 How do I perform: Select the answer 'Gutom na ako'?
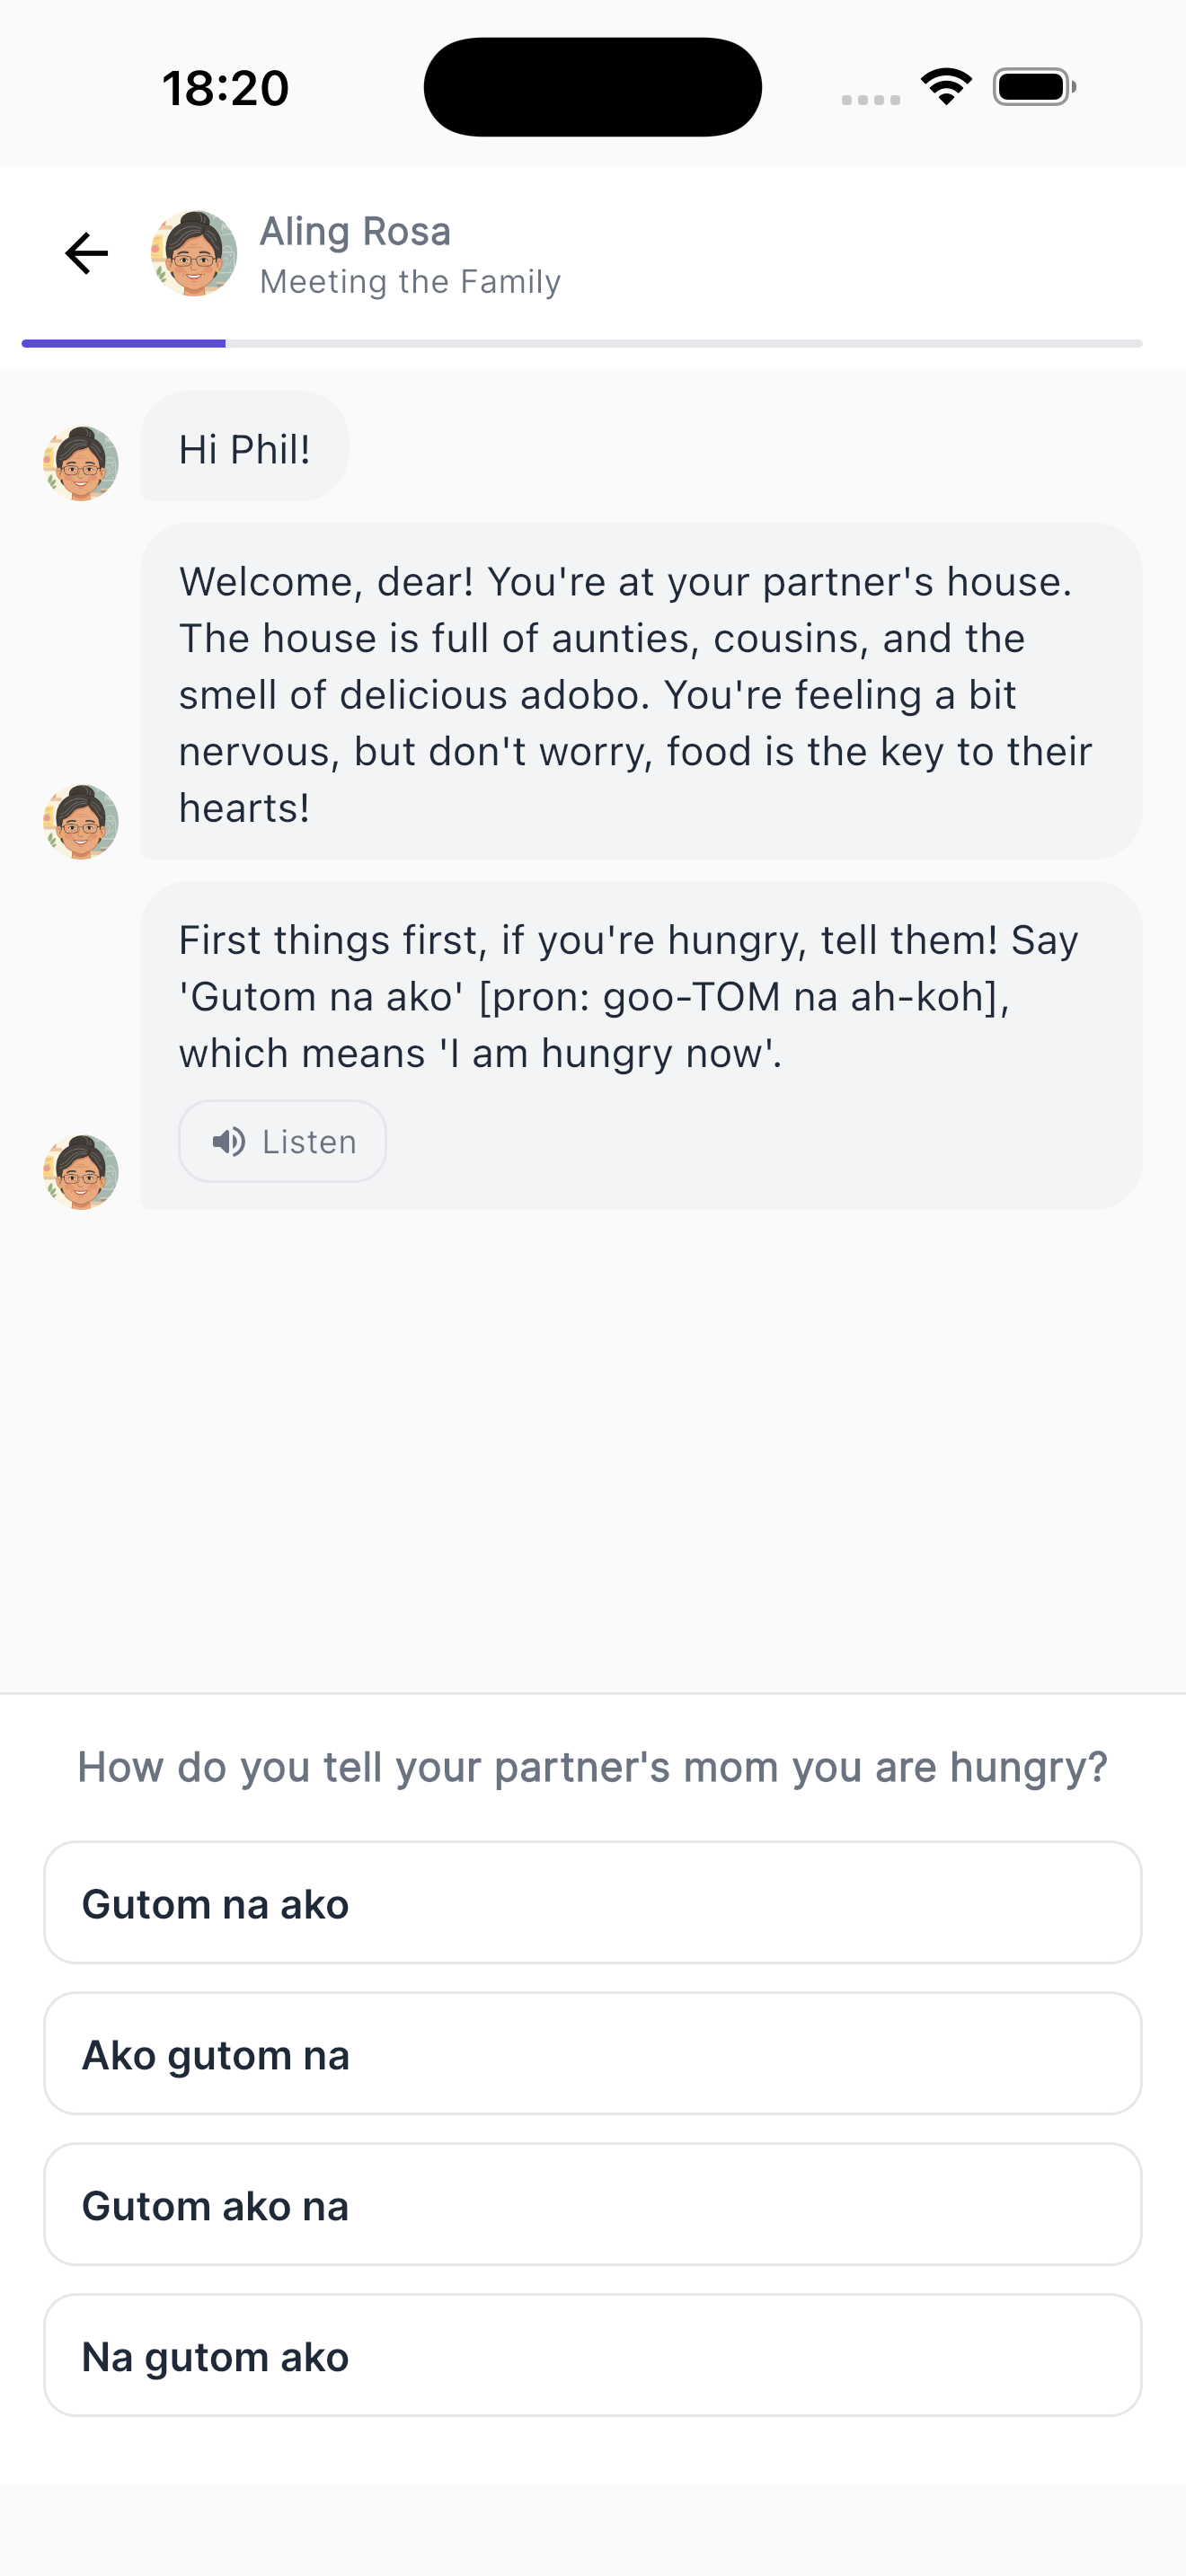coord(592,1903)
